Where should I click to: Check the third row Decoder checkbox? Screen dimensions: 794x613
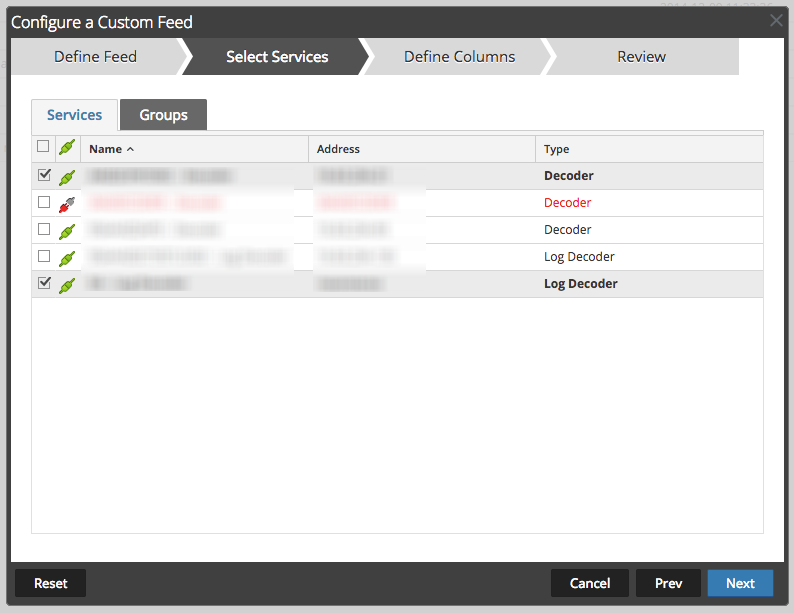point(43,229)
